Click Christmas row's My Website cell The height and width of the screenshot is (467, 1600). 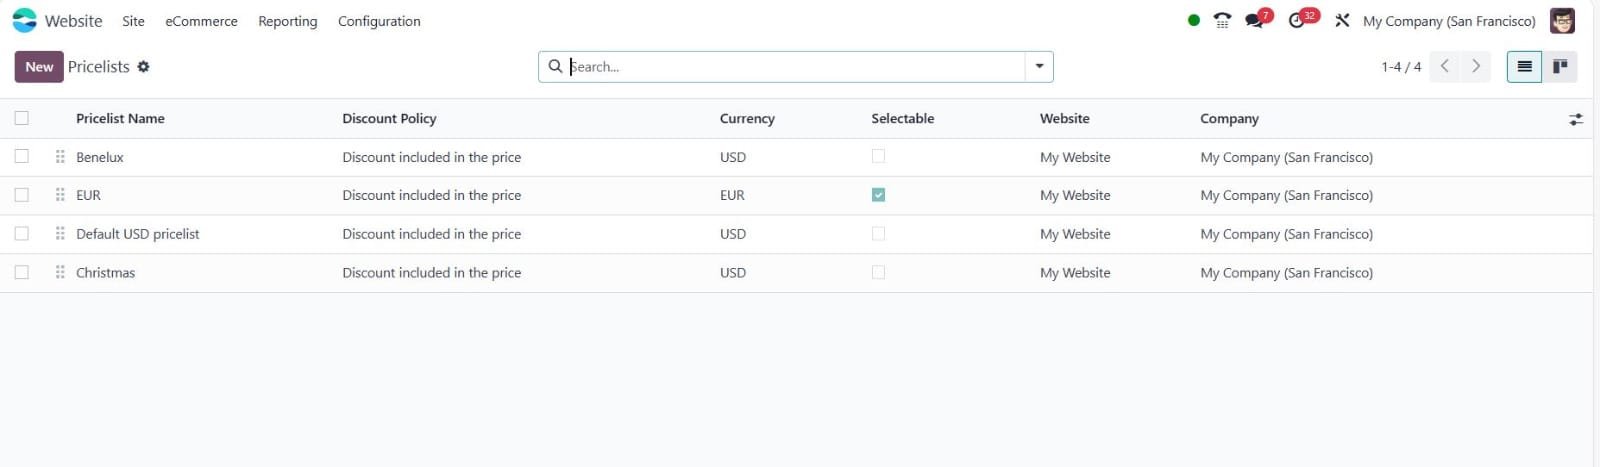pyautogui.click(x=1075, y=272)
